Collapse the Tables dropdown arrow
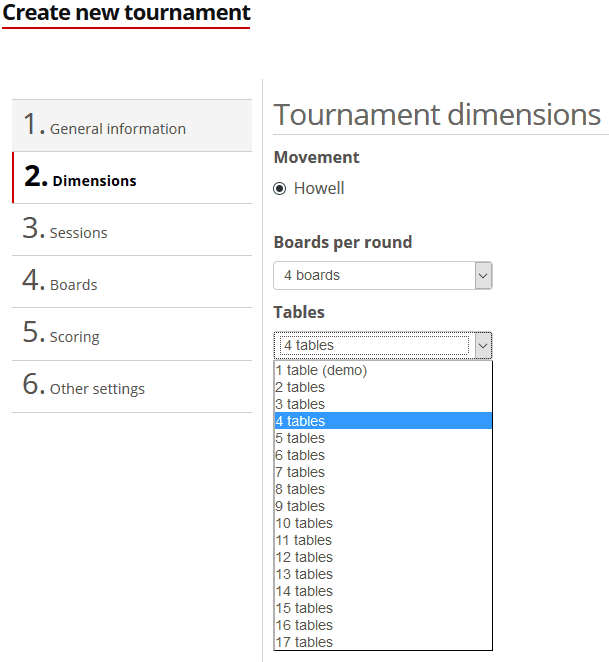Screen dimensions: 609x662 [x=482, y=345]
